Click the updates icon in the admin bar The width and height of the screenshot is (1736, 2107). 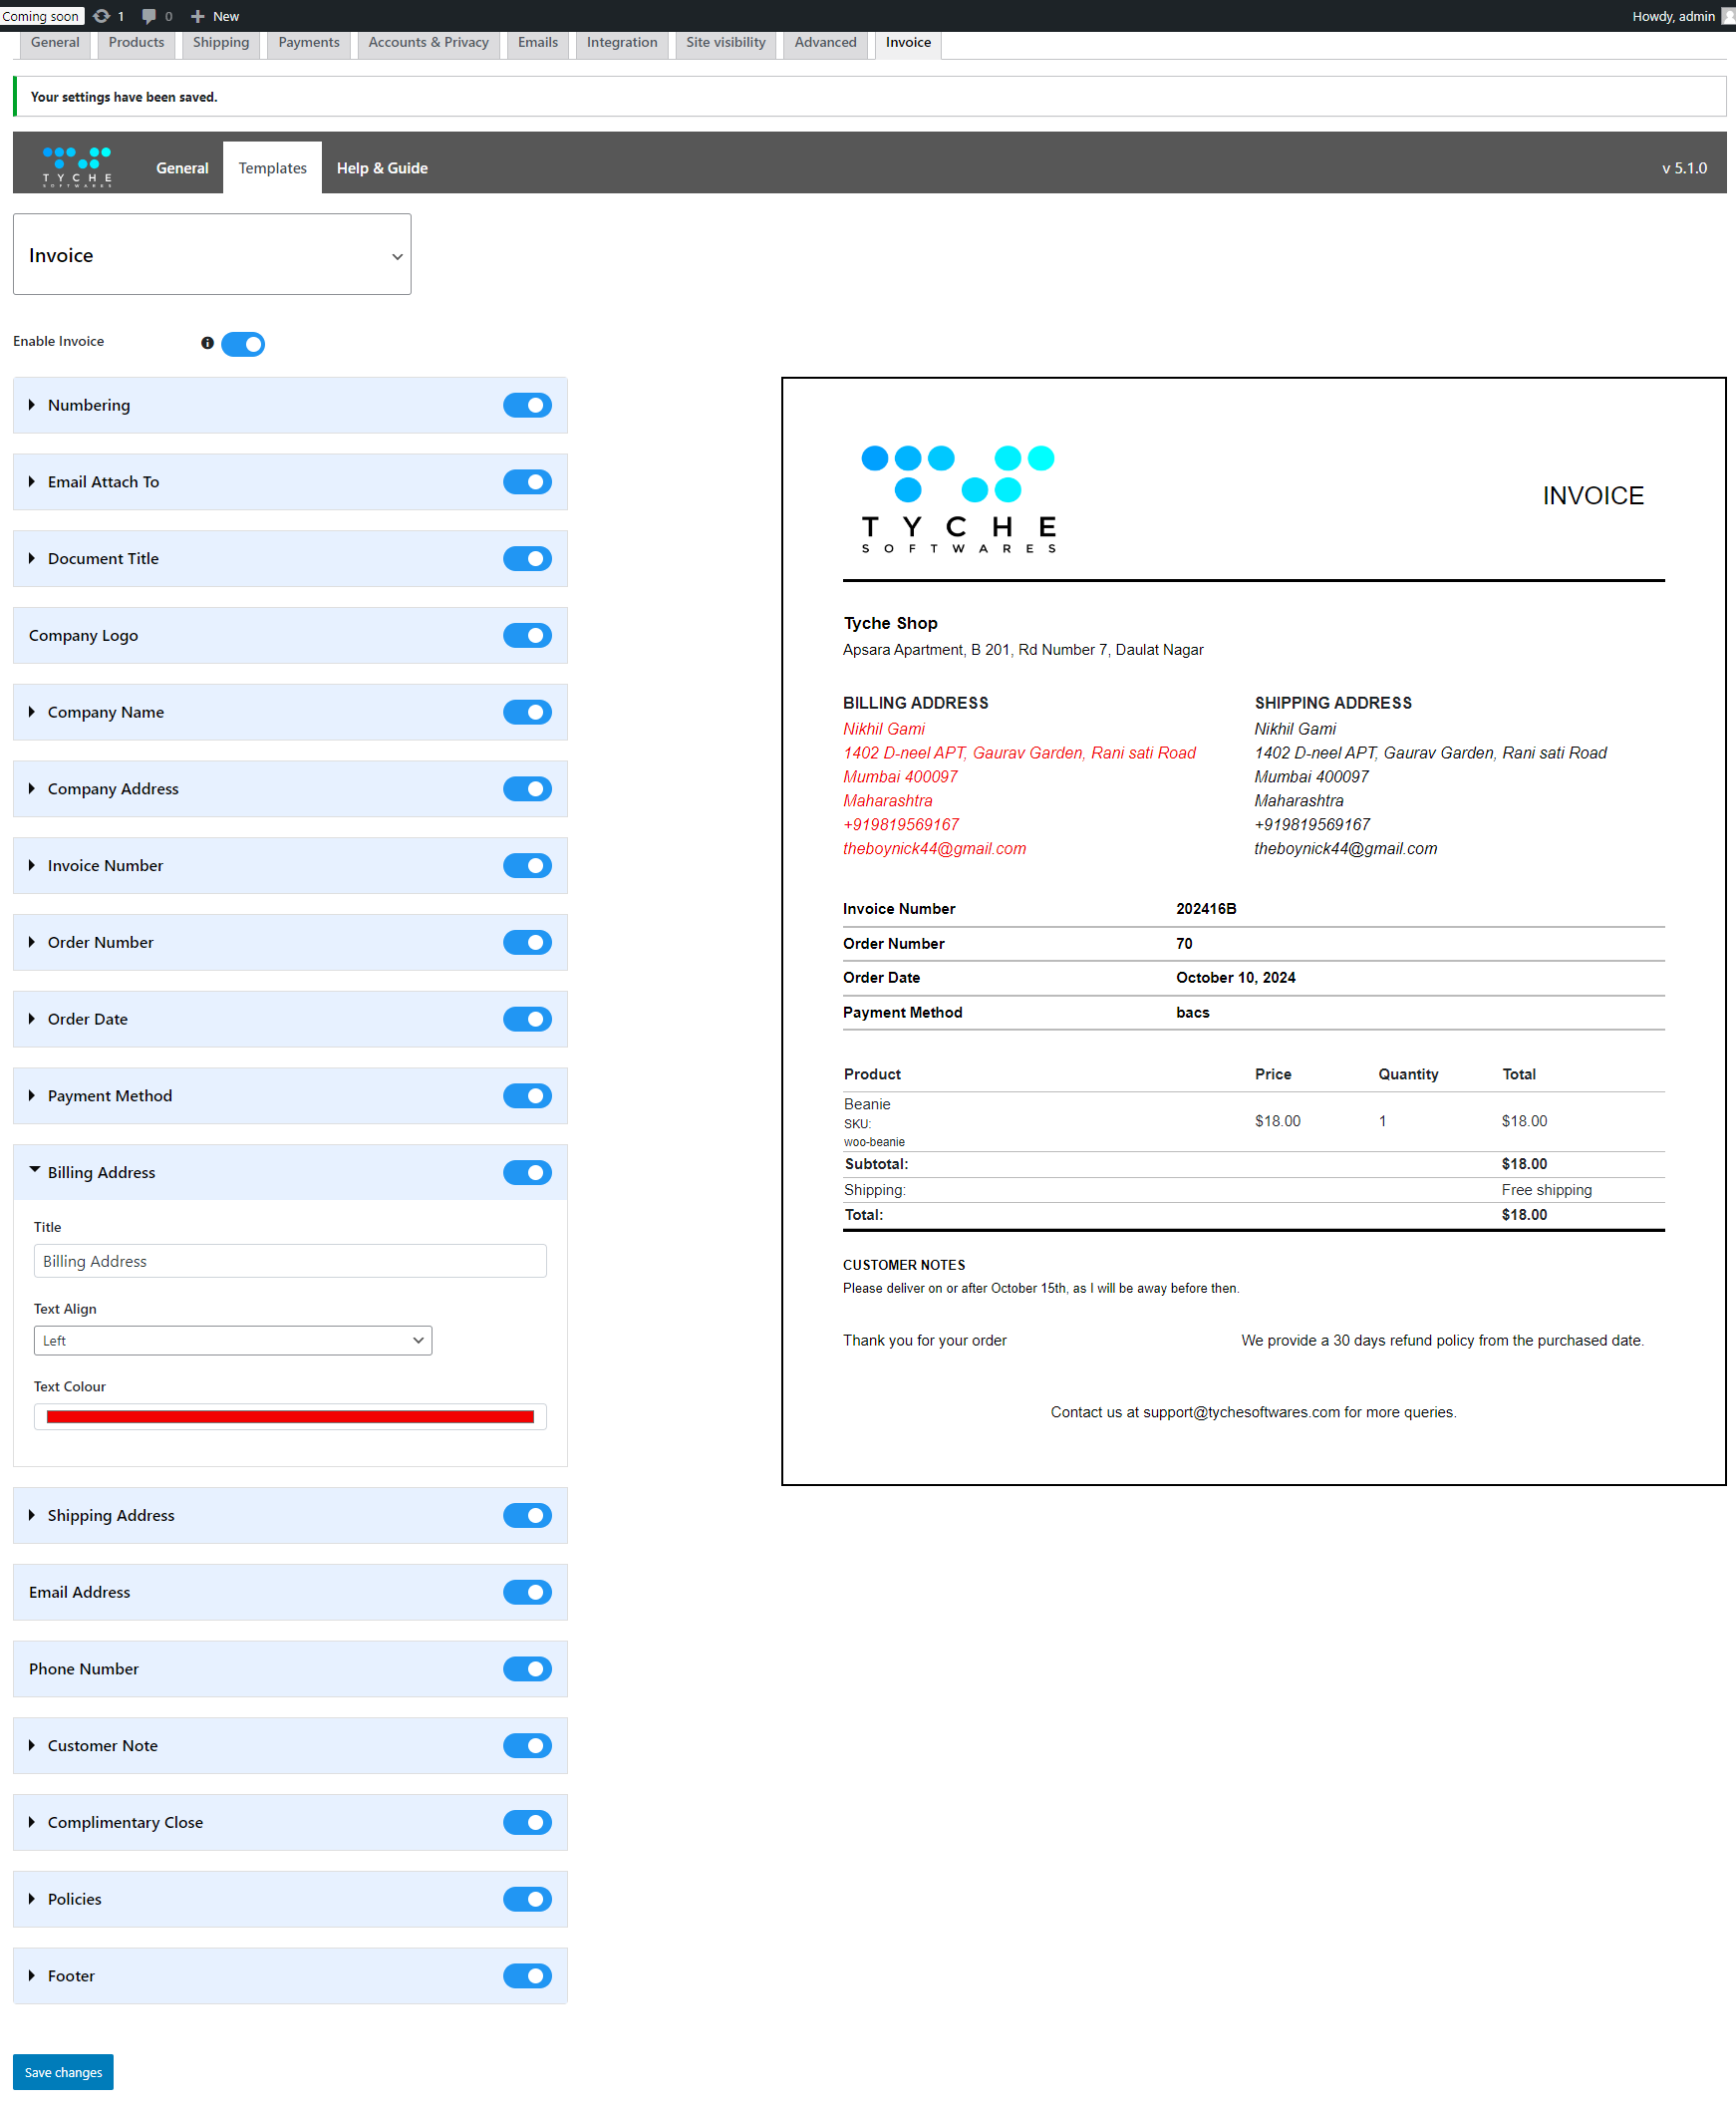(x=102, y=15)
